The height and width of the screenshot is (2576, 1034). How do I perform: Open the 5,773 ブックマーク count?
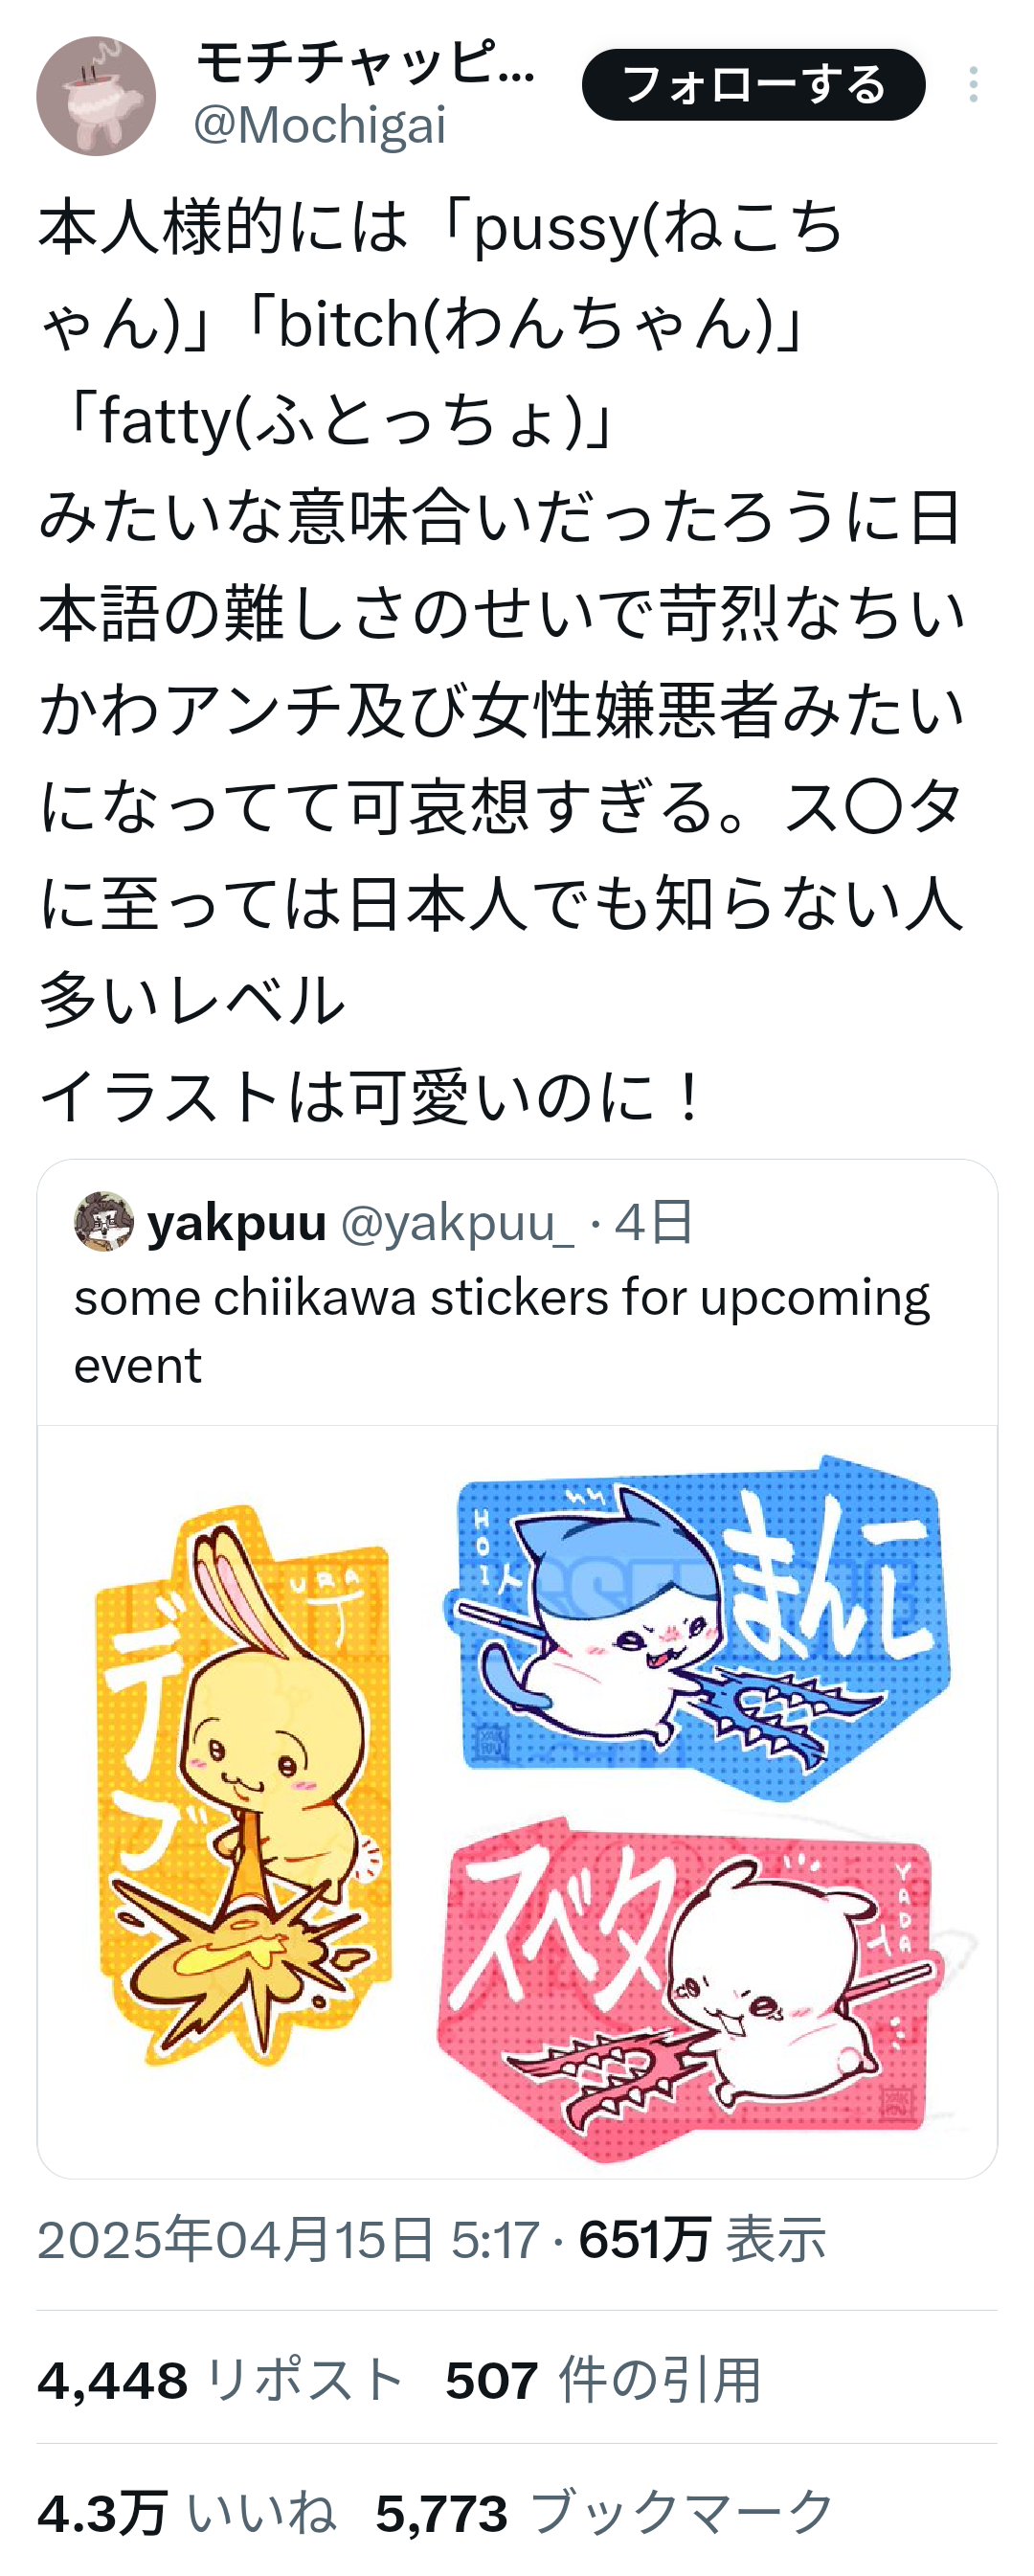(x=605, y=2512)
